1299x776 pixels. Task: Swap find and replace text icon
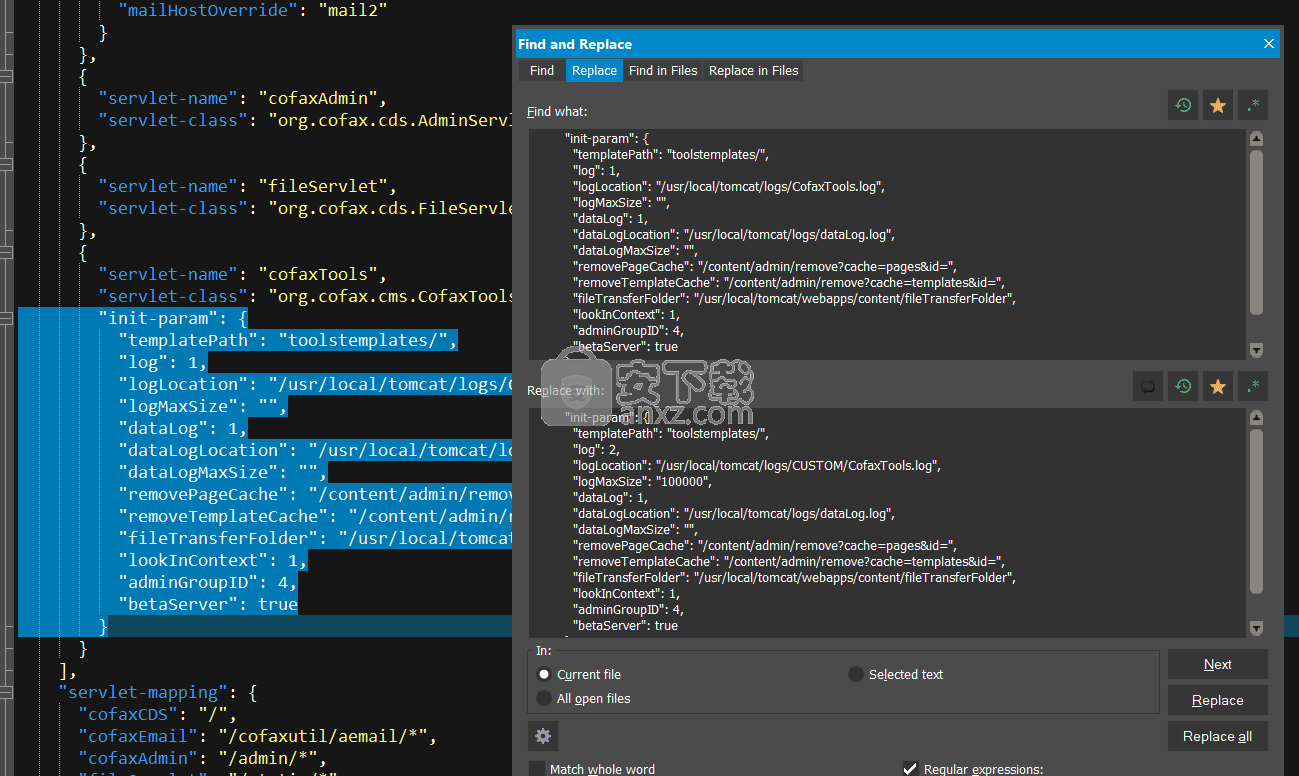[1148, 386]
